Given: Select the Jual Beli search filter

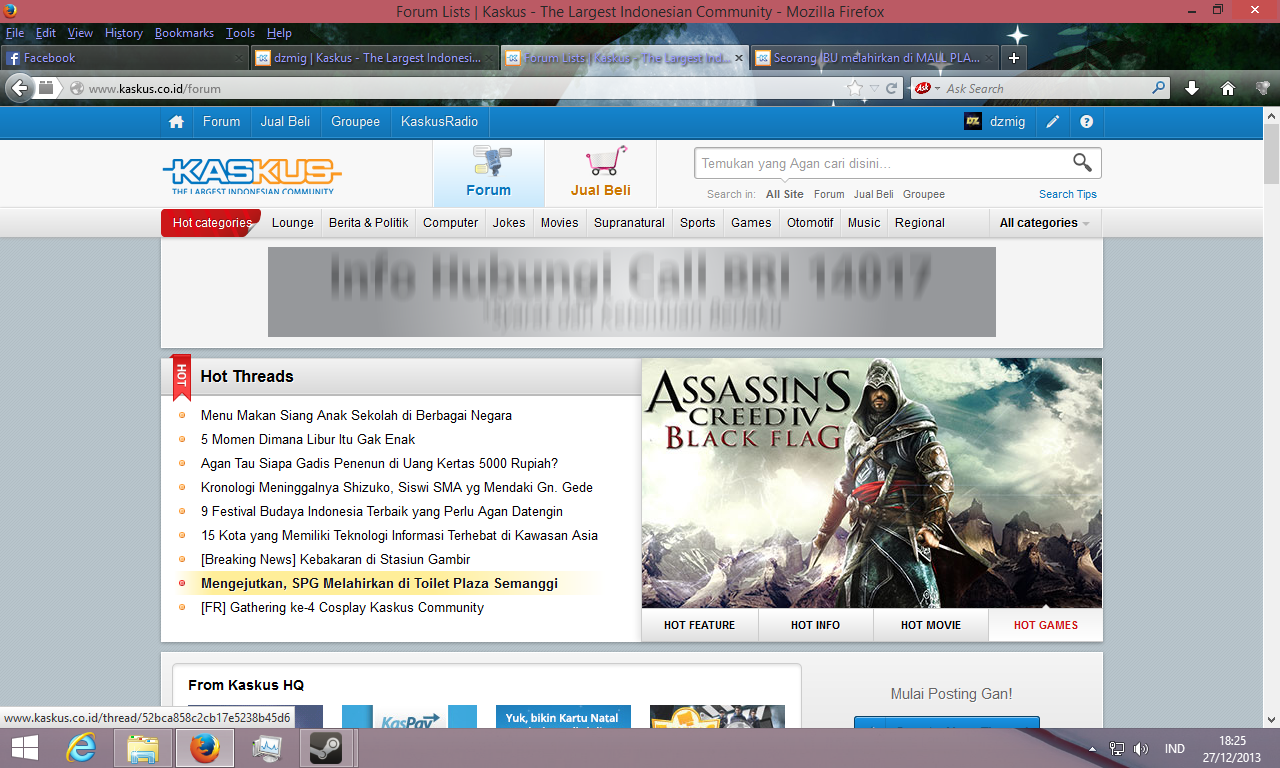Looking at the screenshot, I should click(x=874, y=194).
